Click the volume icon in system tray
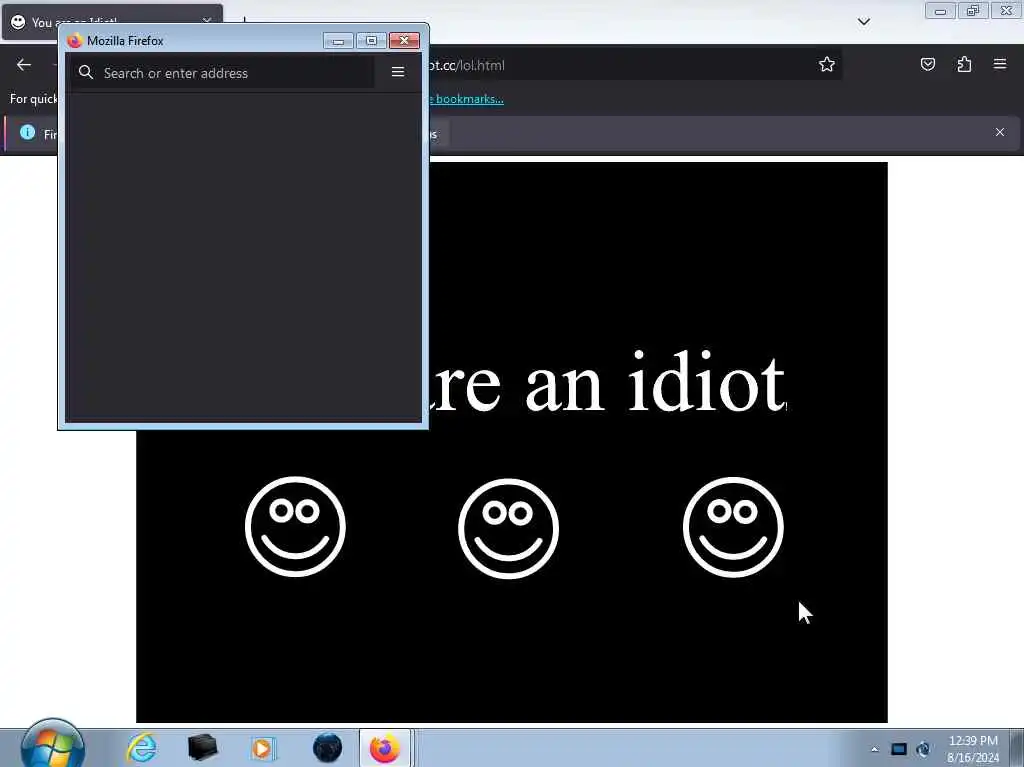Viewport: 1024px width, 767px height. click(923, 749)
